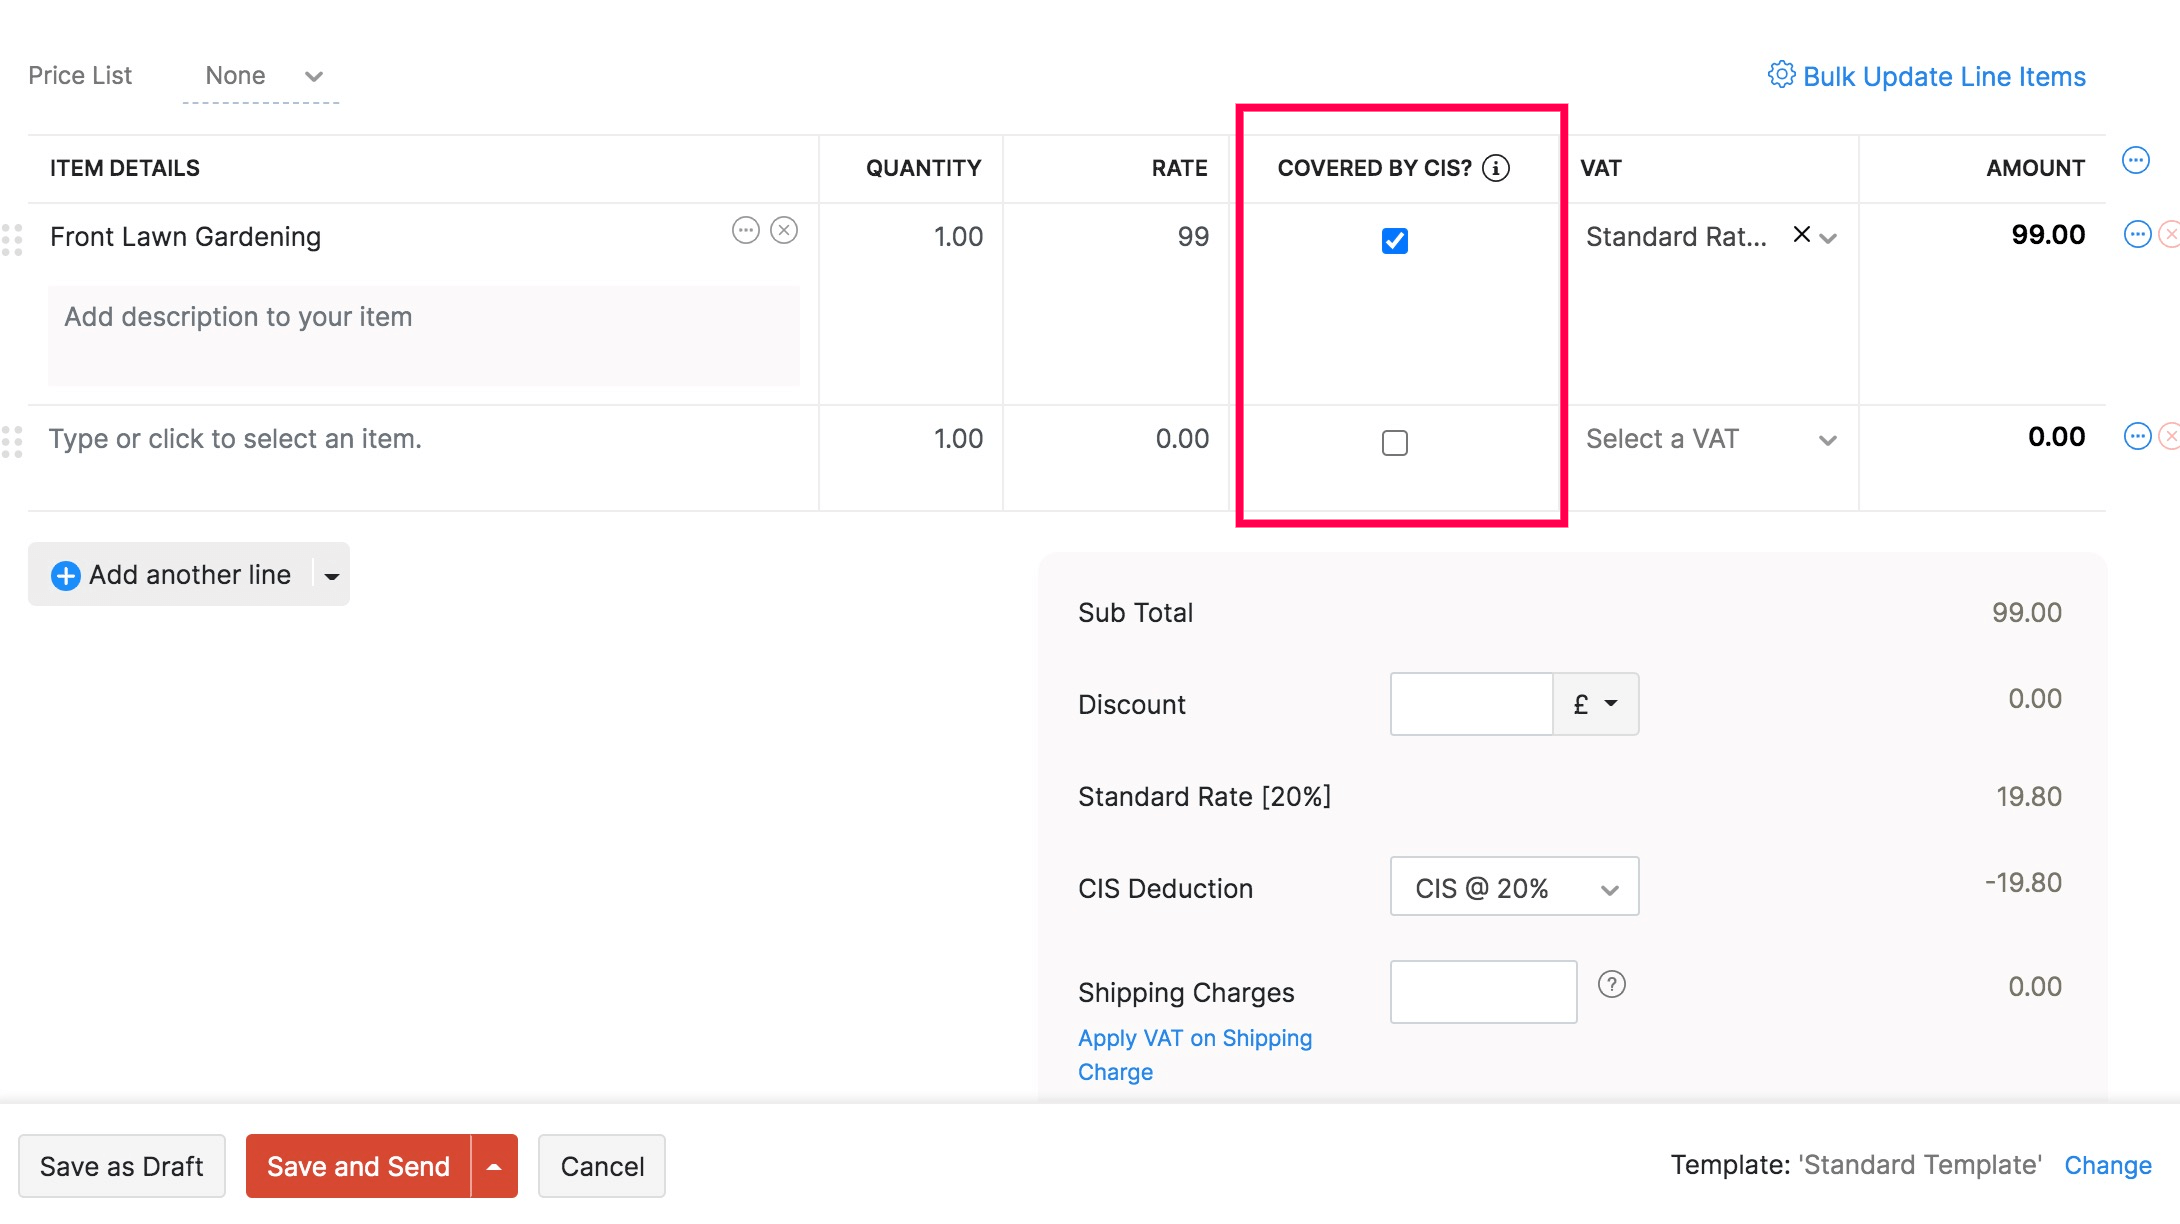Delete the second line item with the red remove icon
2180x1224 pixels.
click(x=2172, y=436)
